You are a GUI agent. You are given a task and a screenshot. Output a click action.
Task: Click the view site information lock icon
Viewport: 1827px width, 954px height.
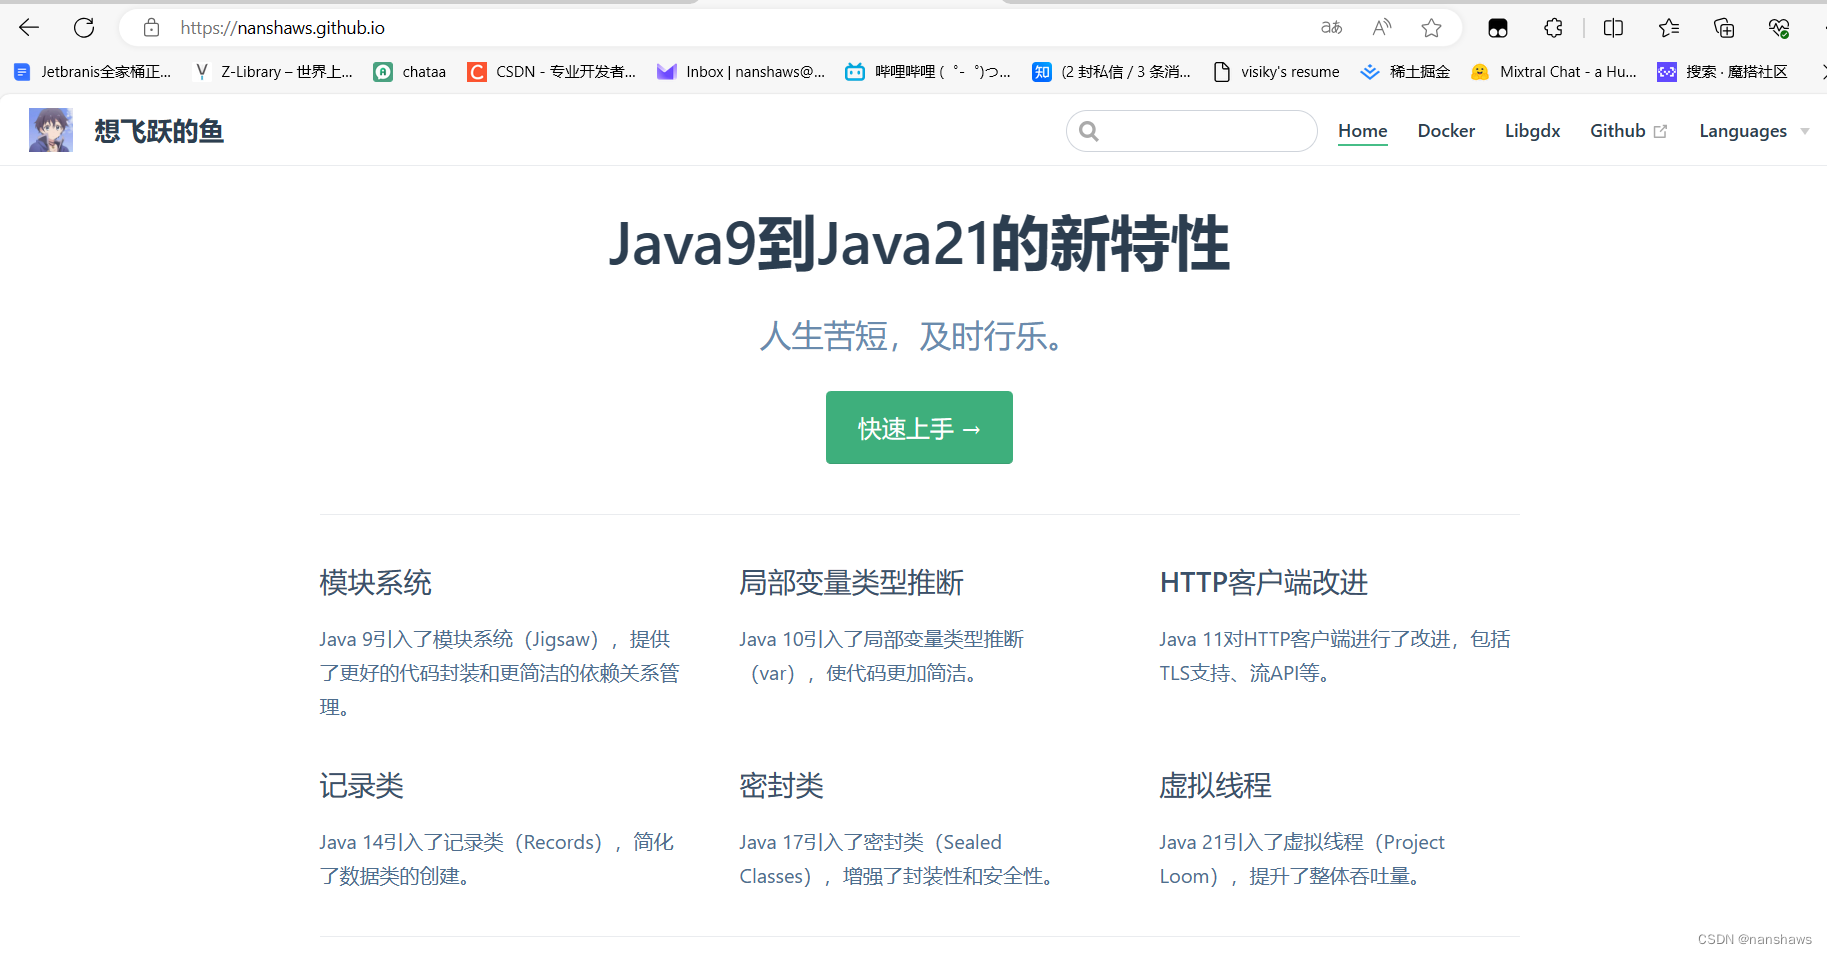[x=151, y=27]
